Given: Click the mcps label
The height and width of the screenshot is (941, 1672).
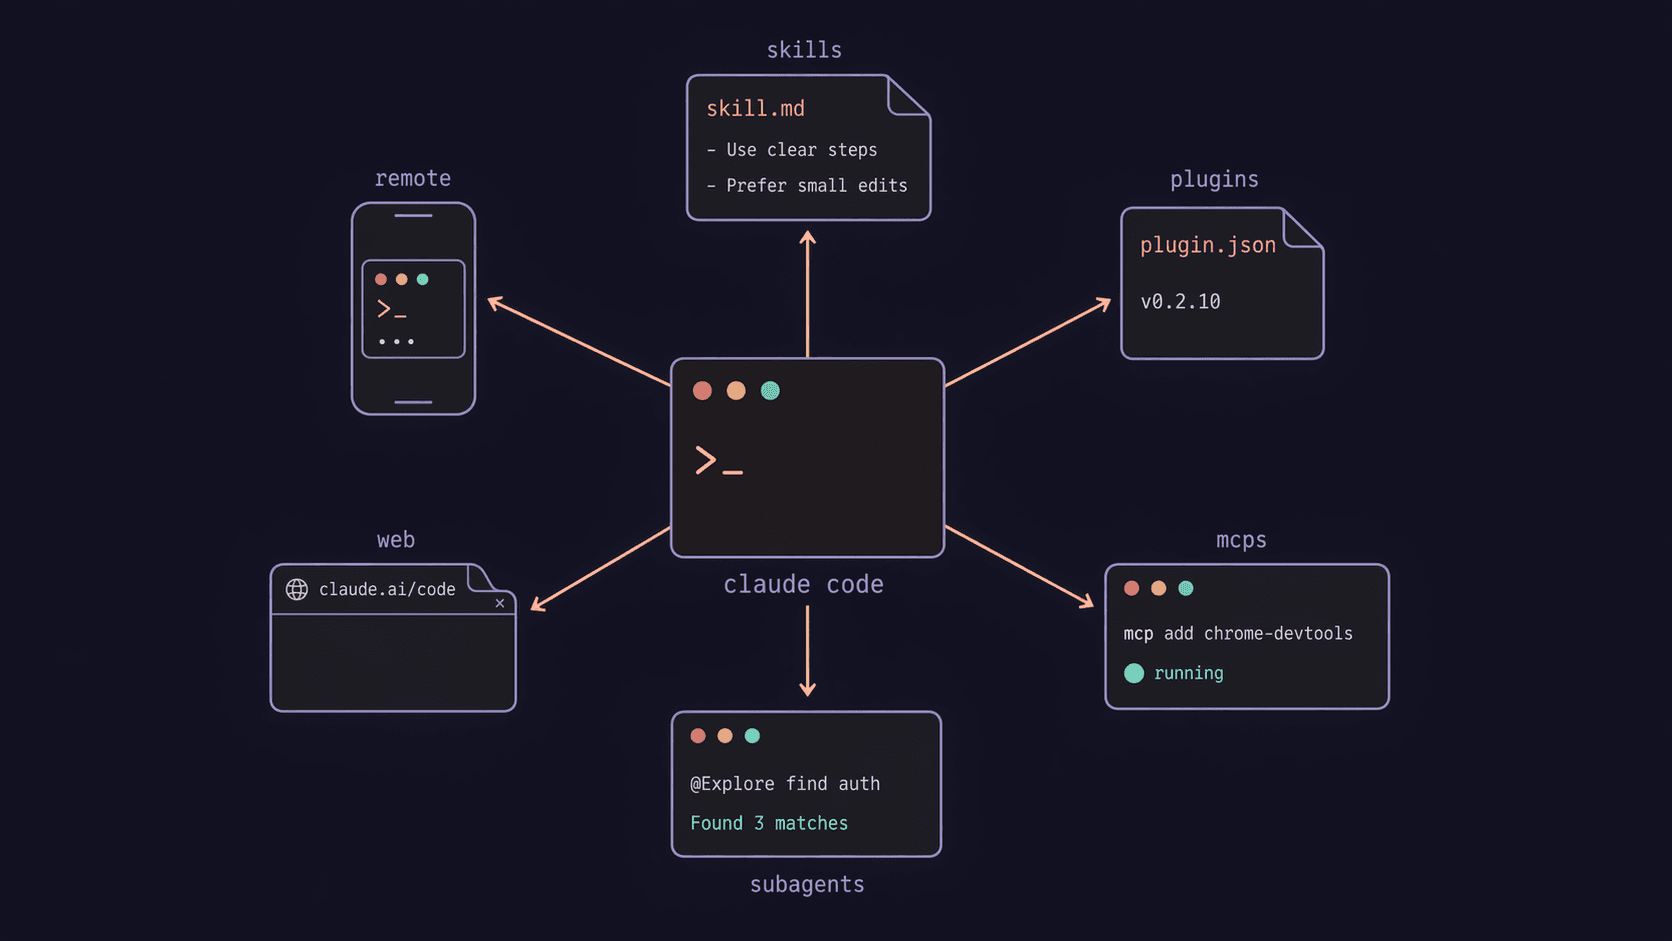Looking at the screenshot, I should (1241, 540).
